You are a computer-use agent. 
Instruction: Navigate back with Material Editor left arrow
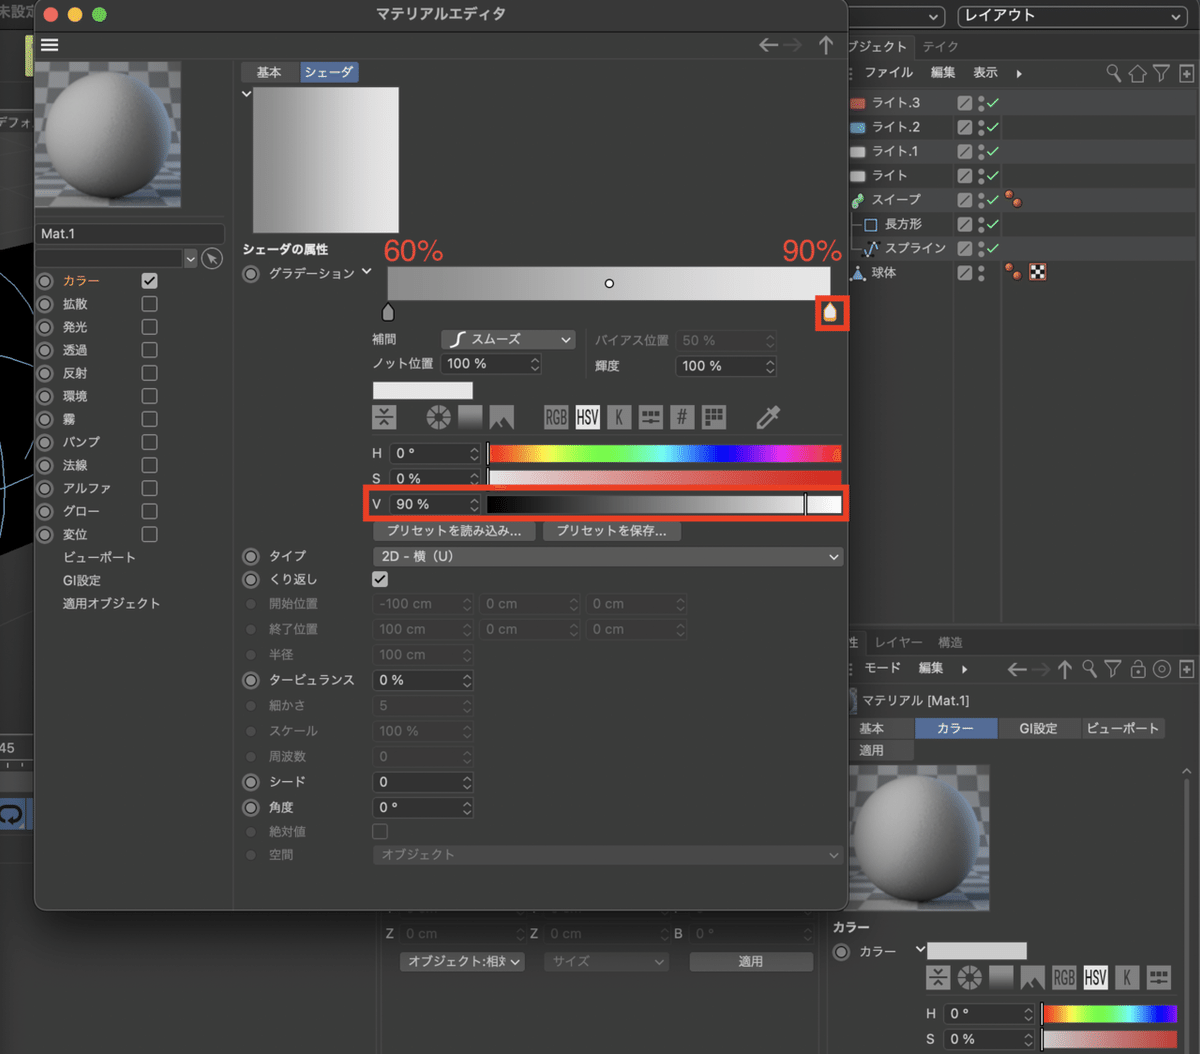pyautogui.click(x=768, y=45)
